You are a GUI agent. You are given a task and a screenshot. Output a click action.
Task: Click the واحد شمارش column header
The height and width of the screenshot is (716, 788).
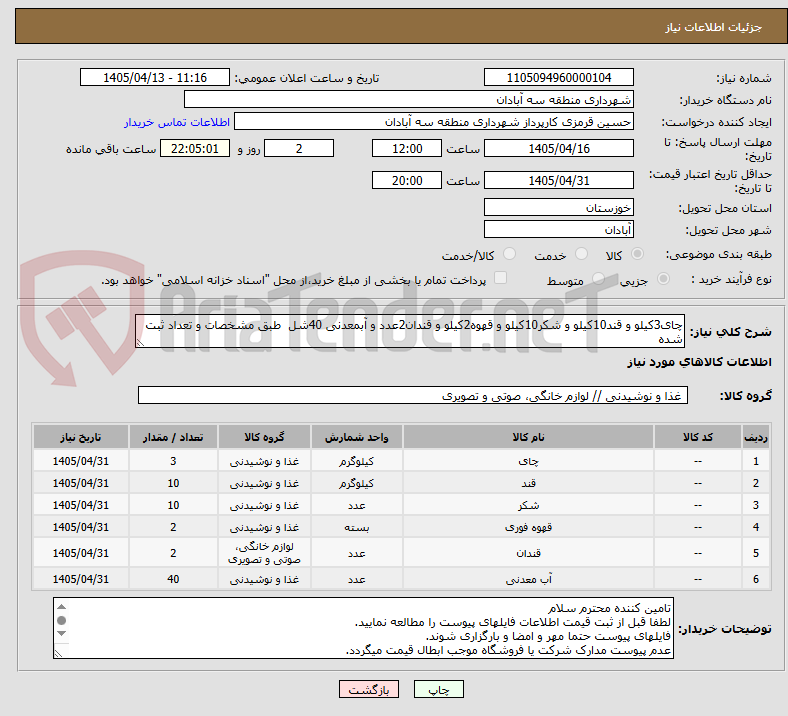click(x=356, y=437)
